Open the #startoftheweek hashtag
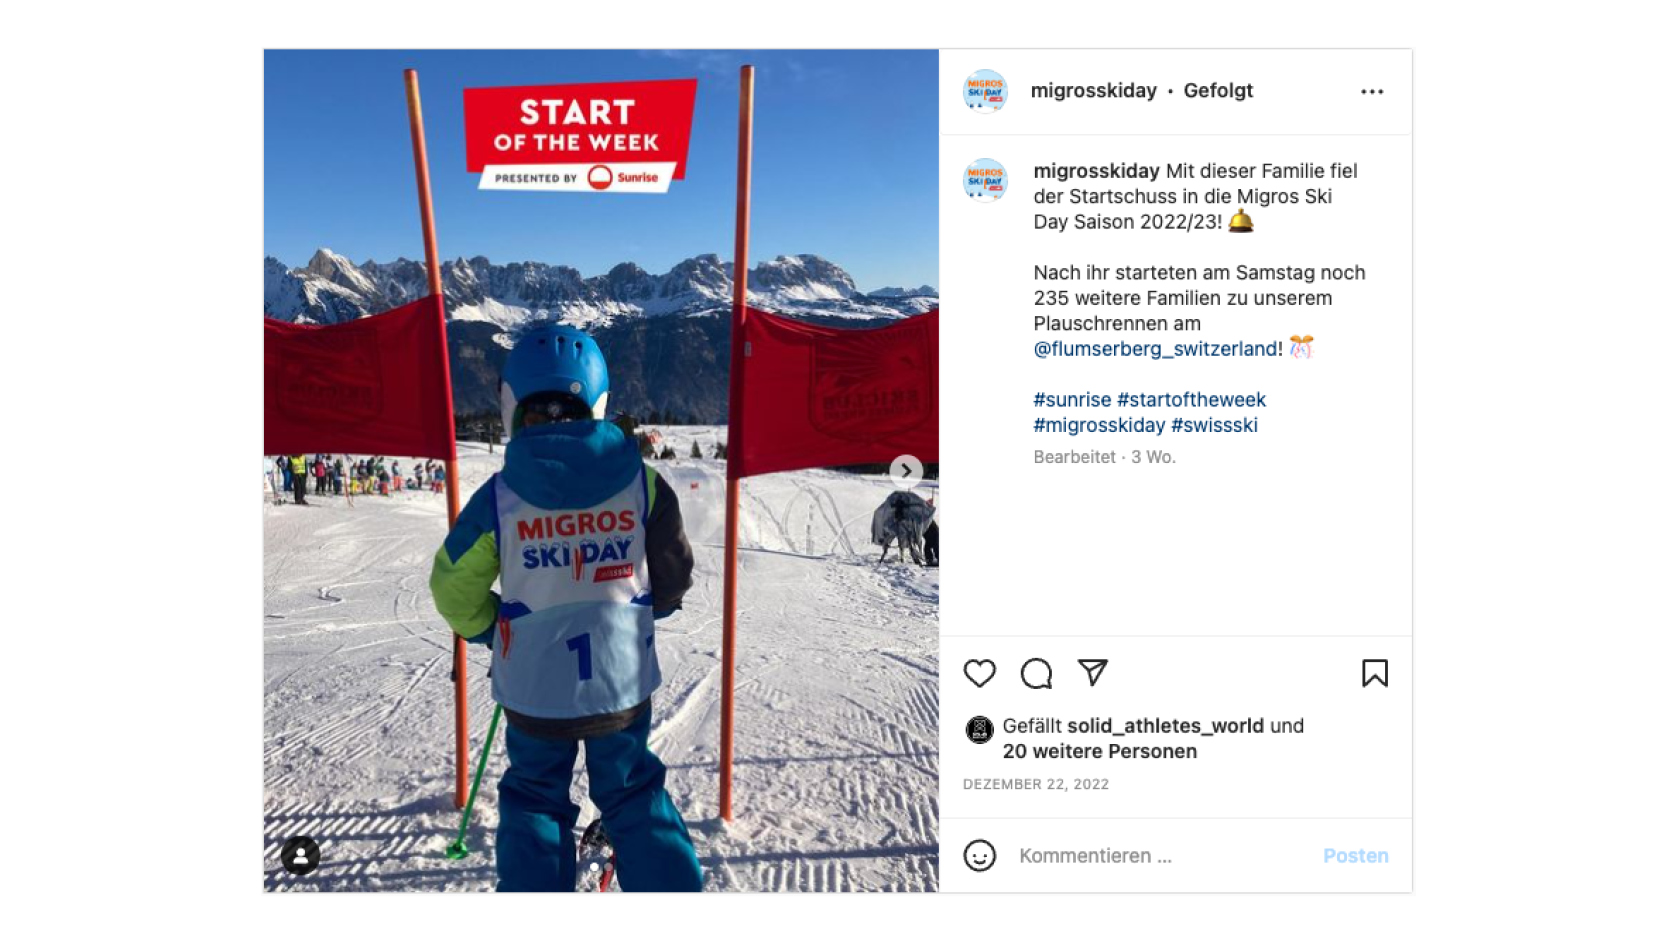Screen dimensions: 1680x945 (x=1191, y=400)
